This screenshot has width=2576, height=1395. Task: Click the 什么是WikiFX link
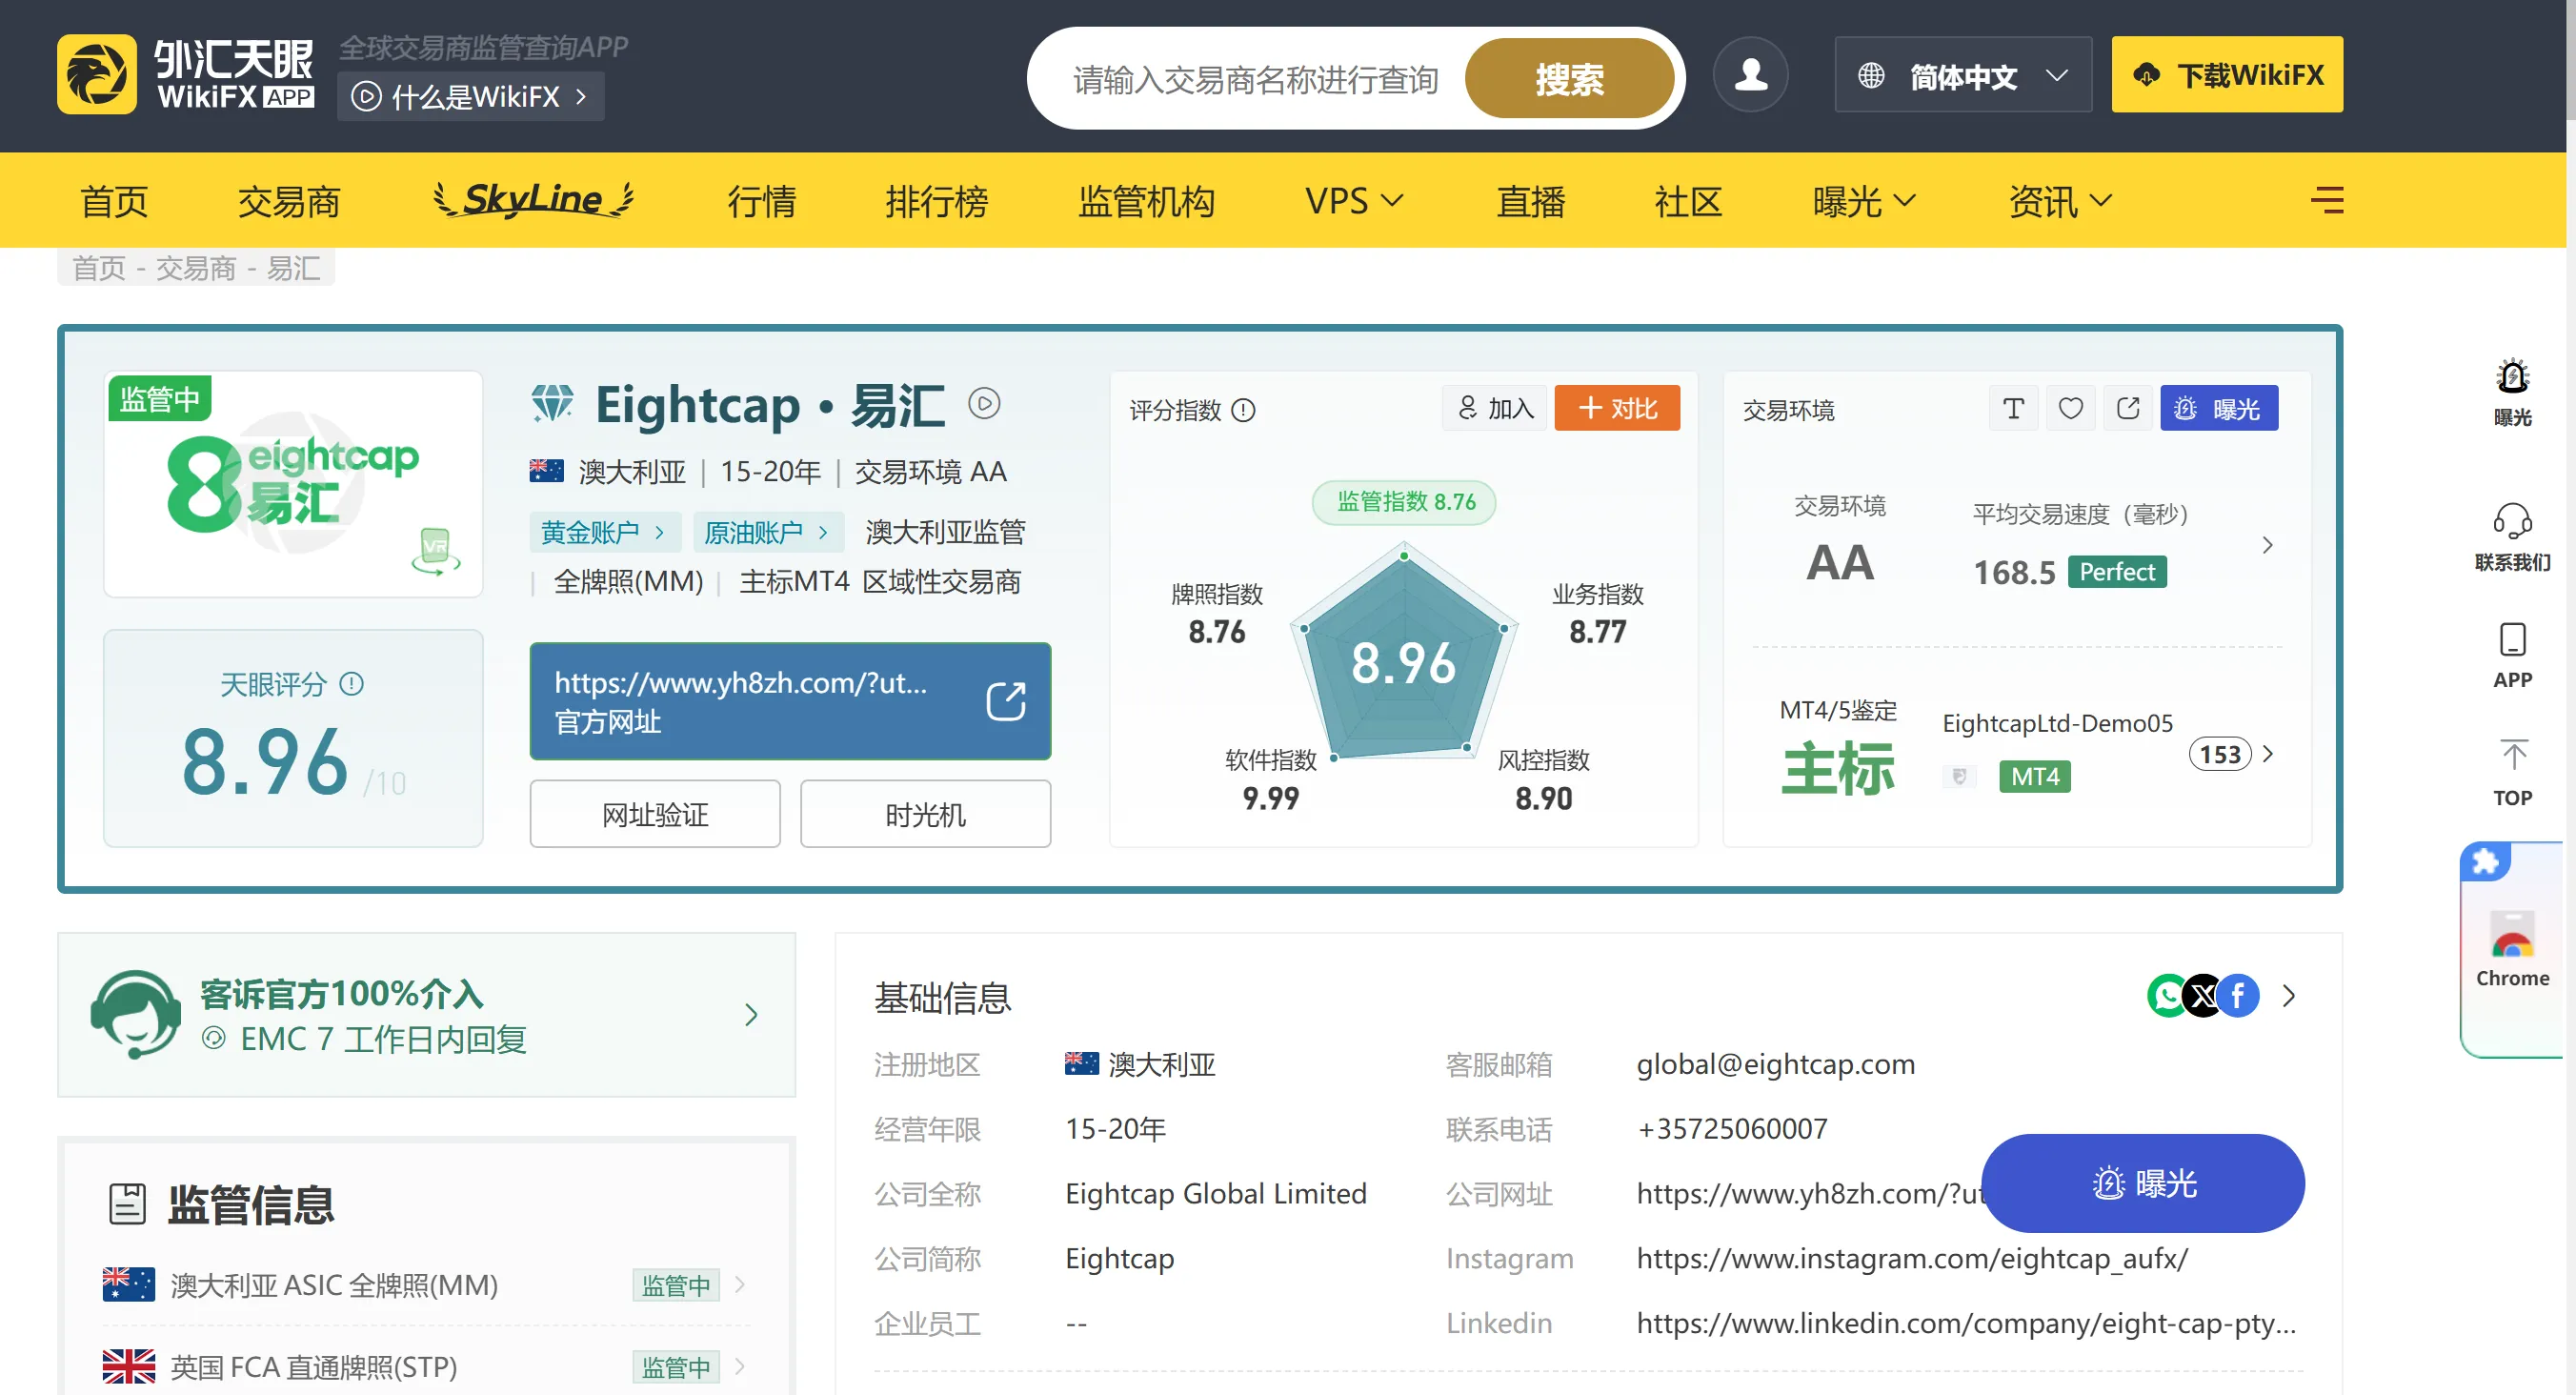click(471, 96)
